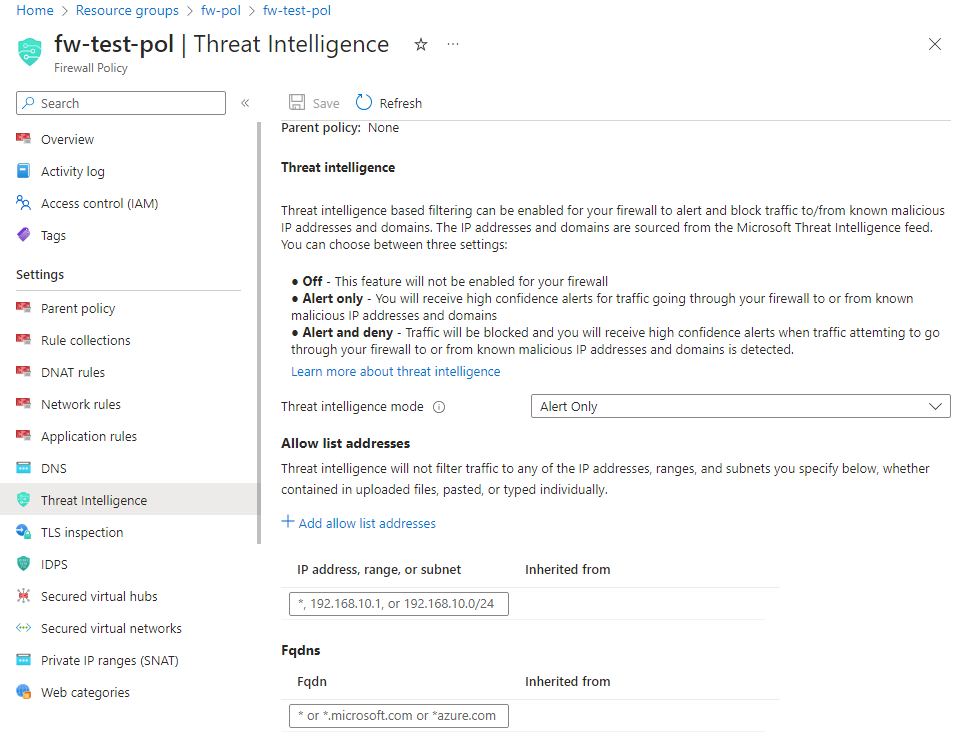Follow Learn more about threat intelligence link
This screenshot has height=744, width=969.
pyautogui.click(x=396, y=371)
